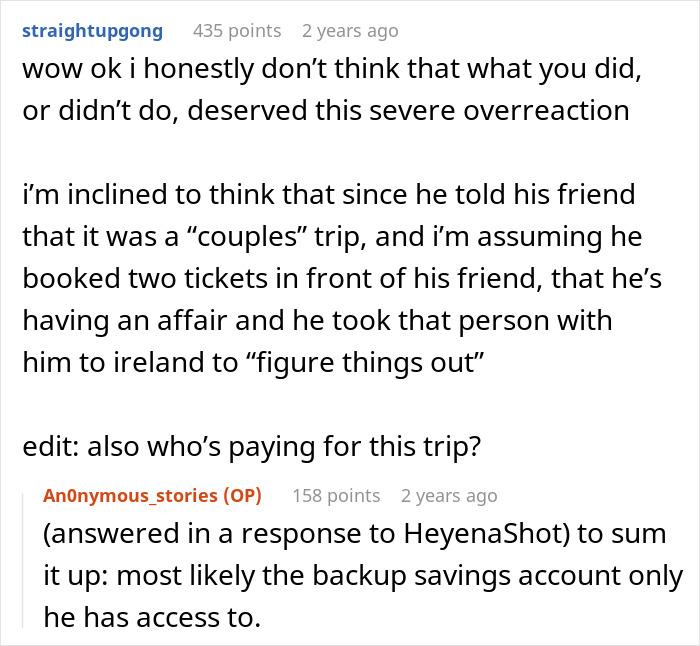
Task: Click the paragraph starting "wow ok i honestly"
Action: (332, 90)
